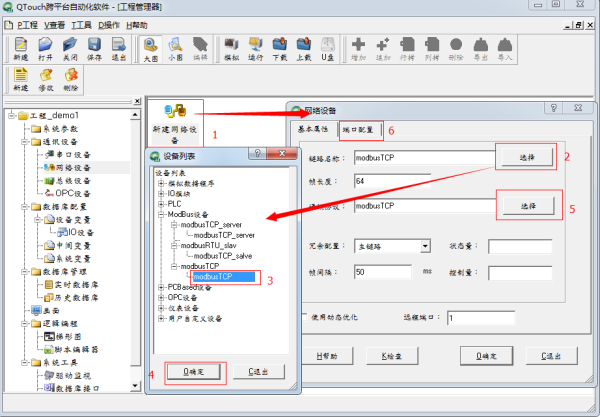Viewport: 600px width, 417px height.
Task: Click 选择 button beside 链路名称 field
Action: click(525, 158)
